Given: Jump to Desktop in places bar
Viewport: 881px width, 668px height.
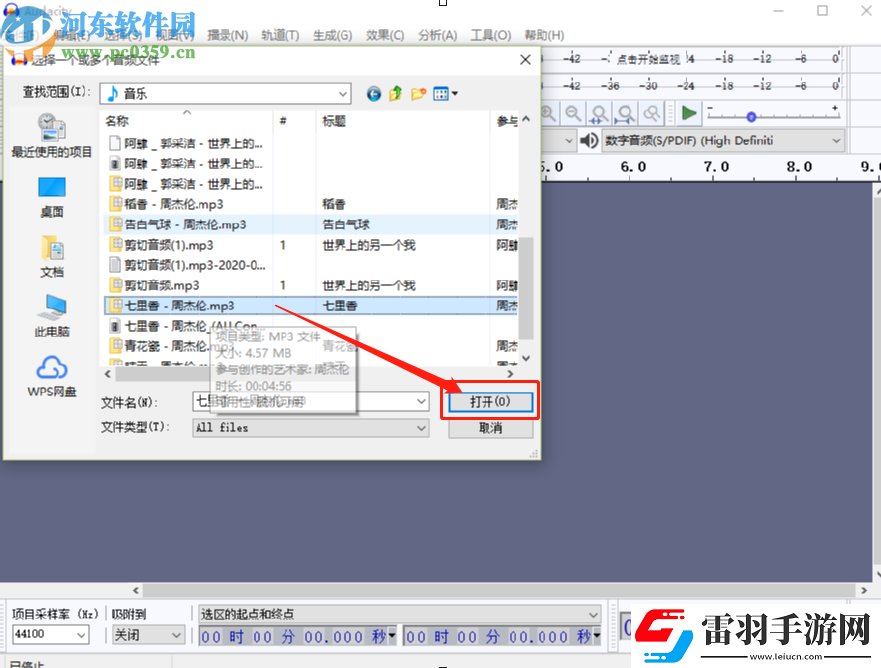Looking at the screenshot, I should click(x=52, y=198).
